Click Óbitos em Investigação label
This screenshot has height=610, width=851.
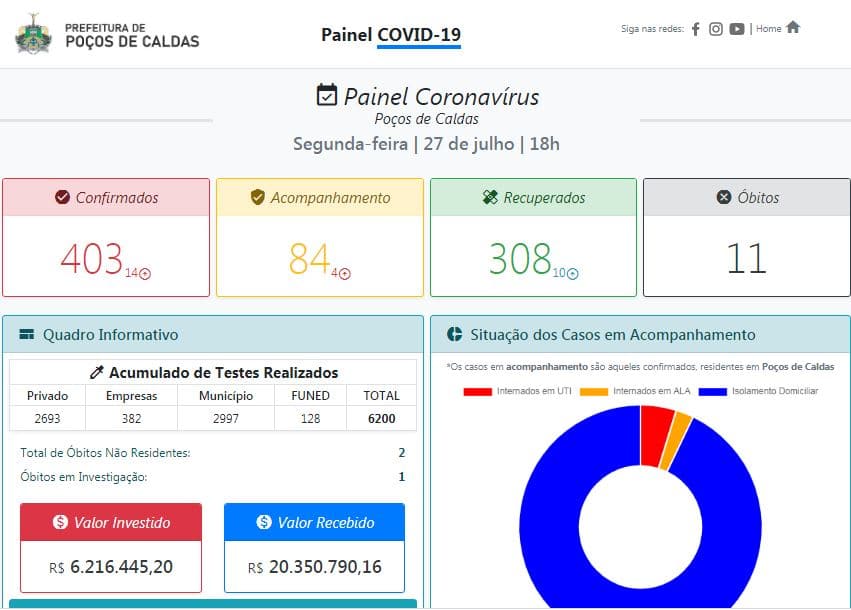(84, 476)
